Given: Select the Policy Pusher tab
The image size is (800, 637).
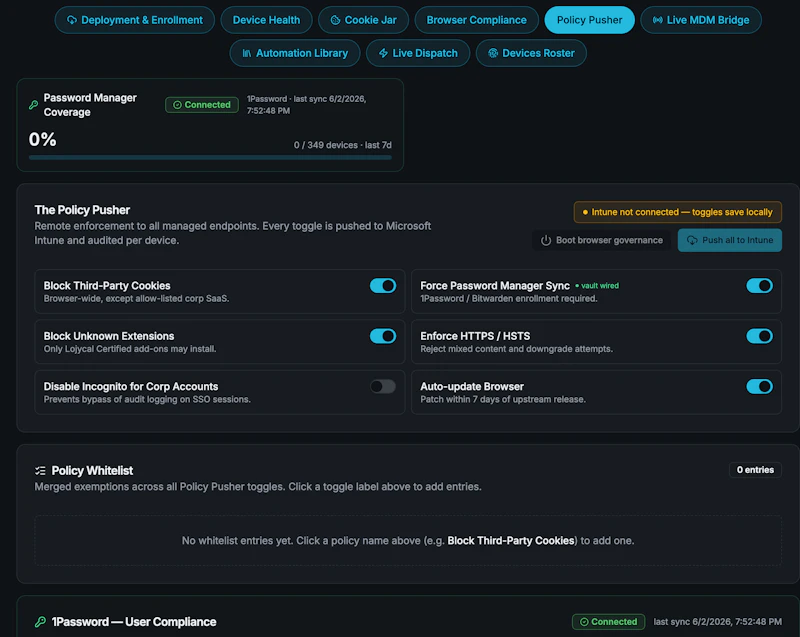Looking at the screenshot, I should 589,20.
